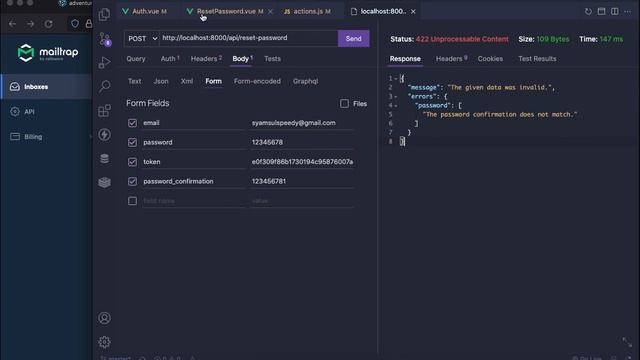Open the Test Results tab
The height and width of the screenshot is (360, 640).
tap(537, 59)
